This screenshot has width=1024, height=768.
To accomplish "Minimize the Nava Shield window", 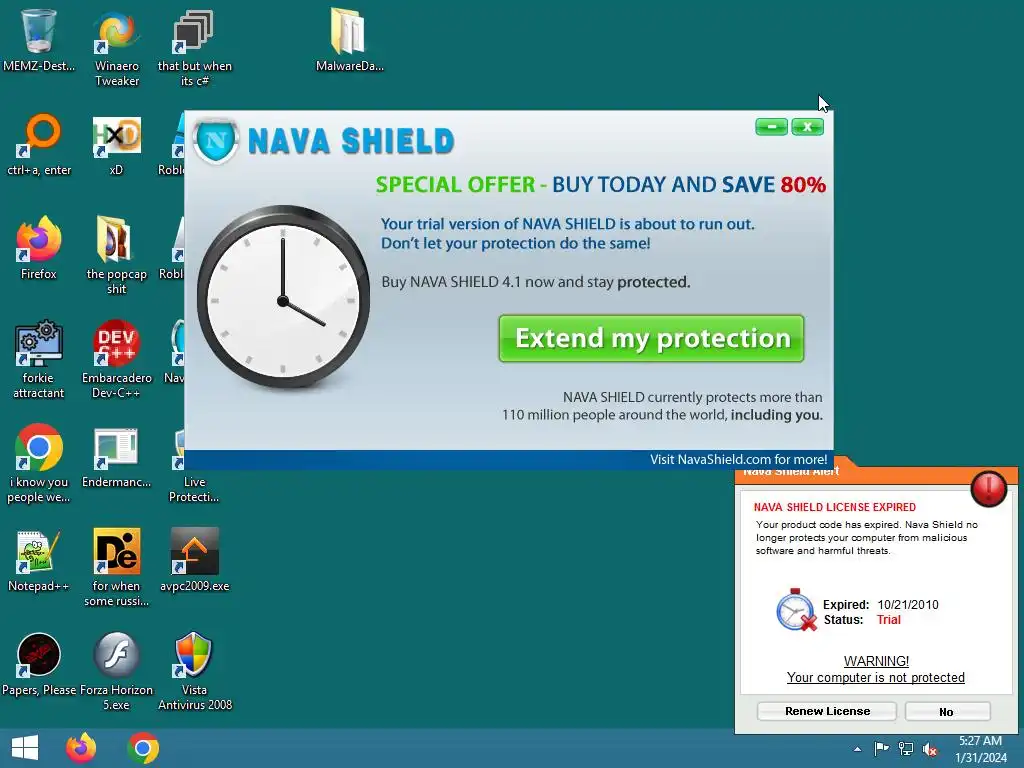I will [x=771, y=127].
